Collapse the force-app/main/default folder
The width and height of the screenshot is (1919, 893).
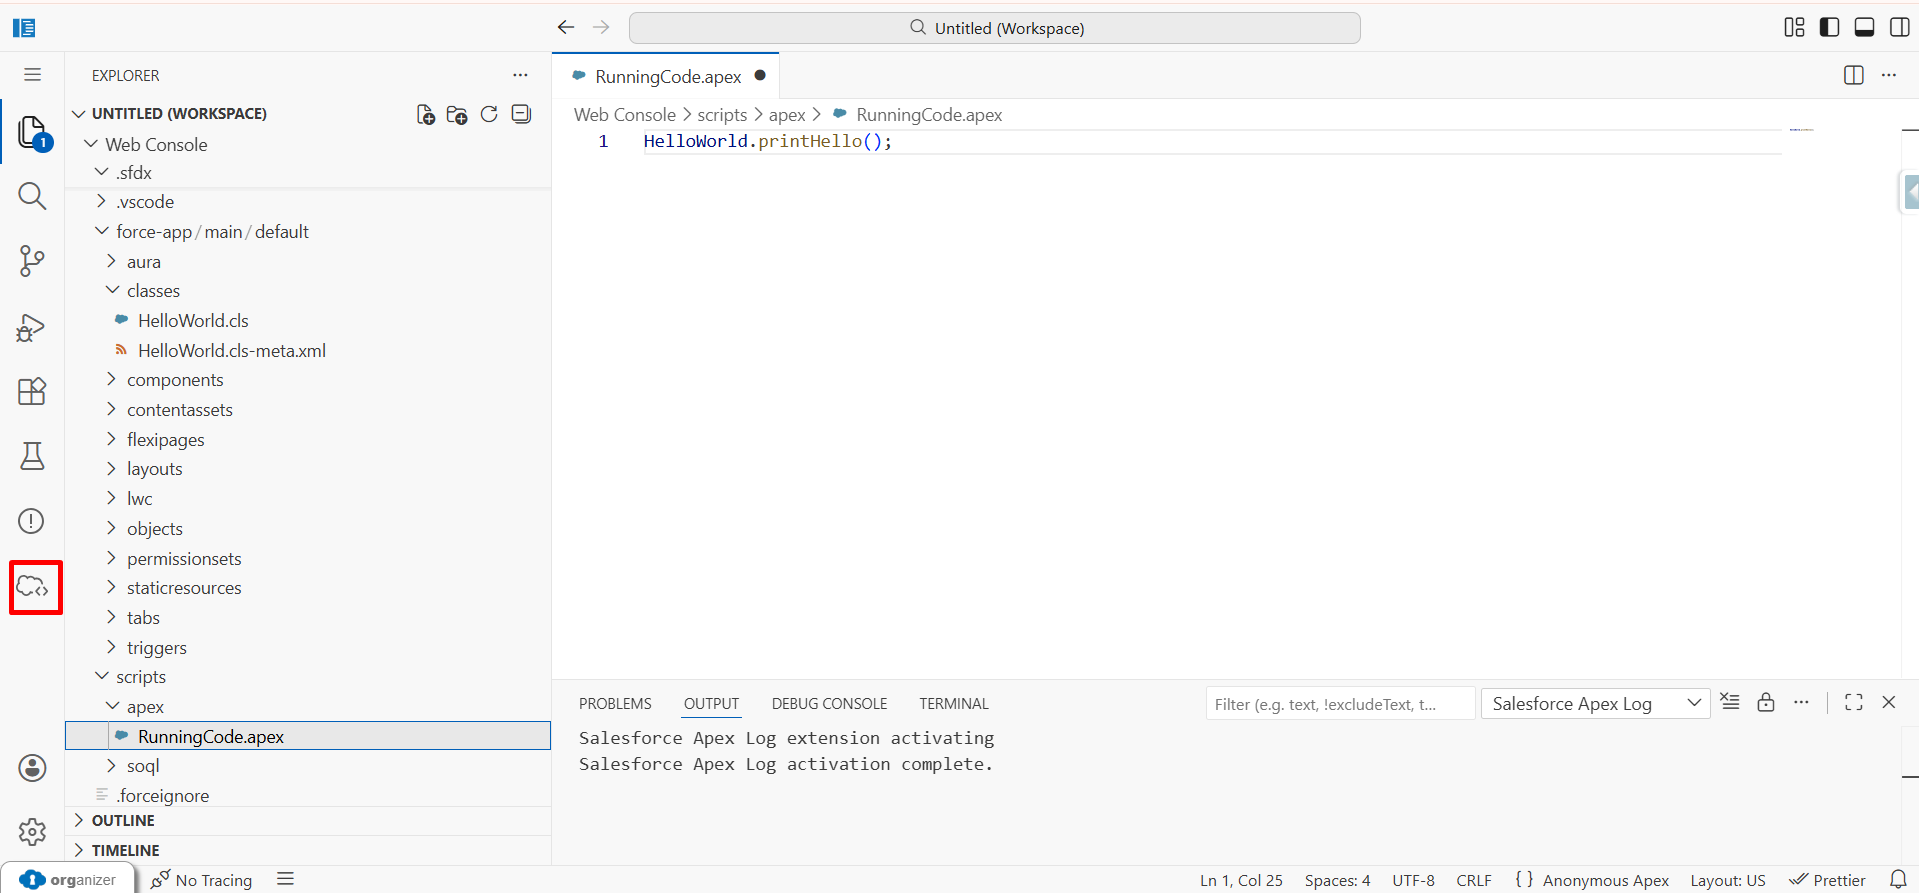point(212,232)
